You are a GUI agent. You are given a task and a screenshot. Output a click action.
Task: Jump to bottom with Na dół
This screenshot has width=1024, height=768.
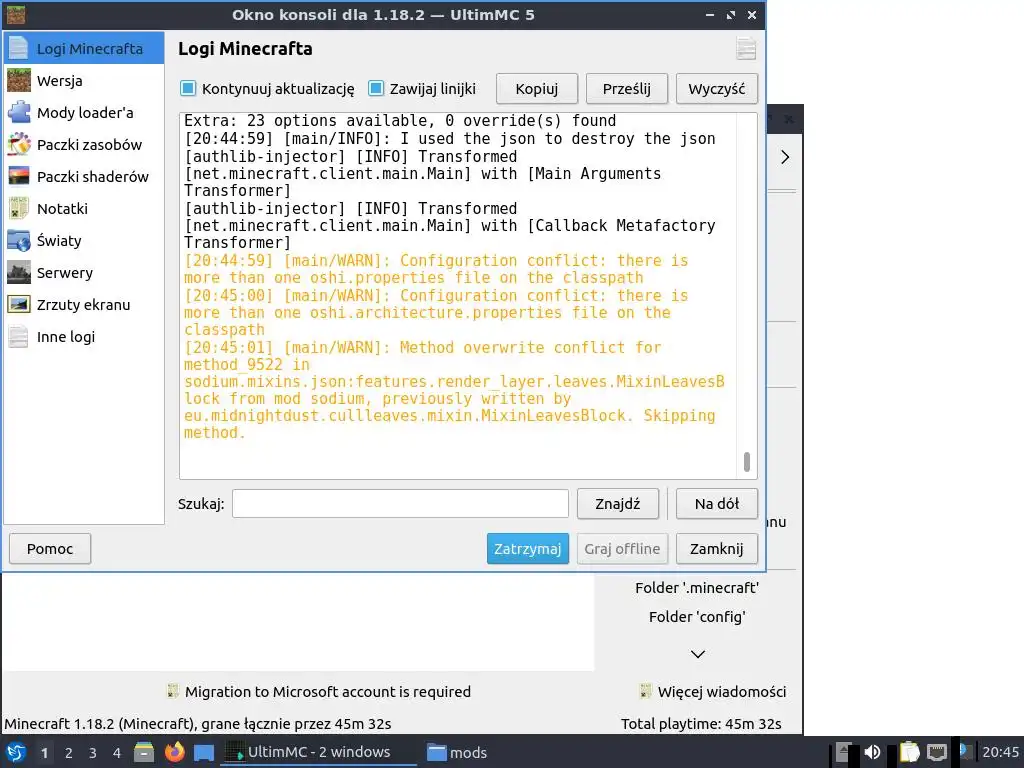tap(717, 504)
